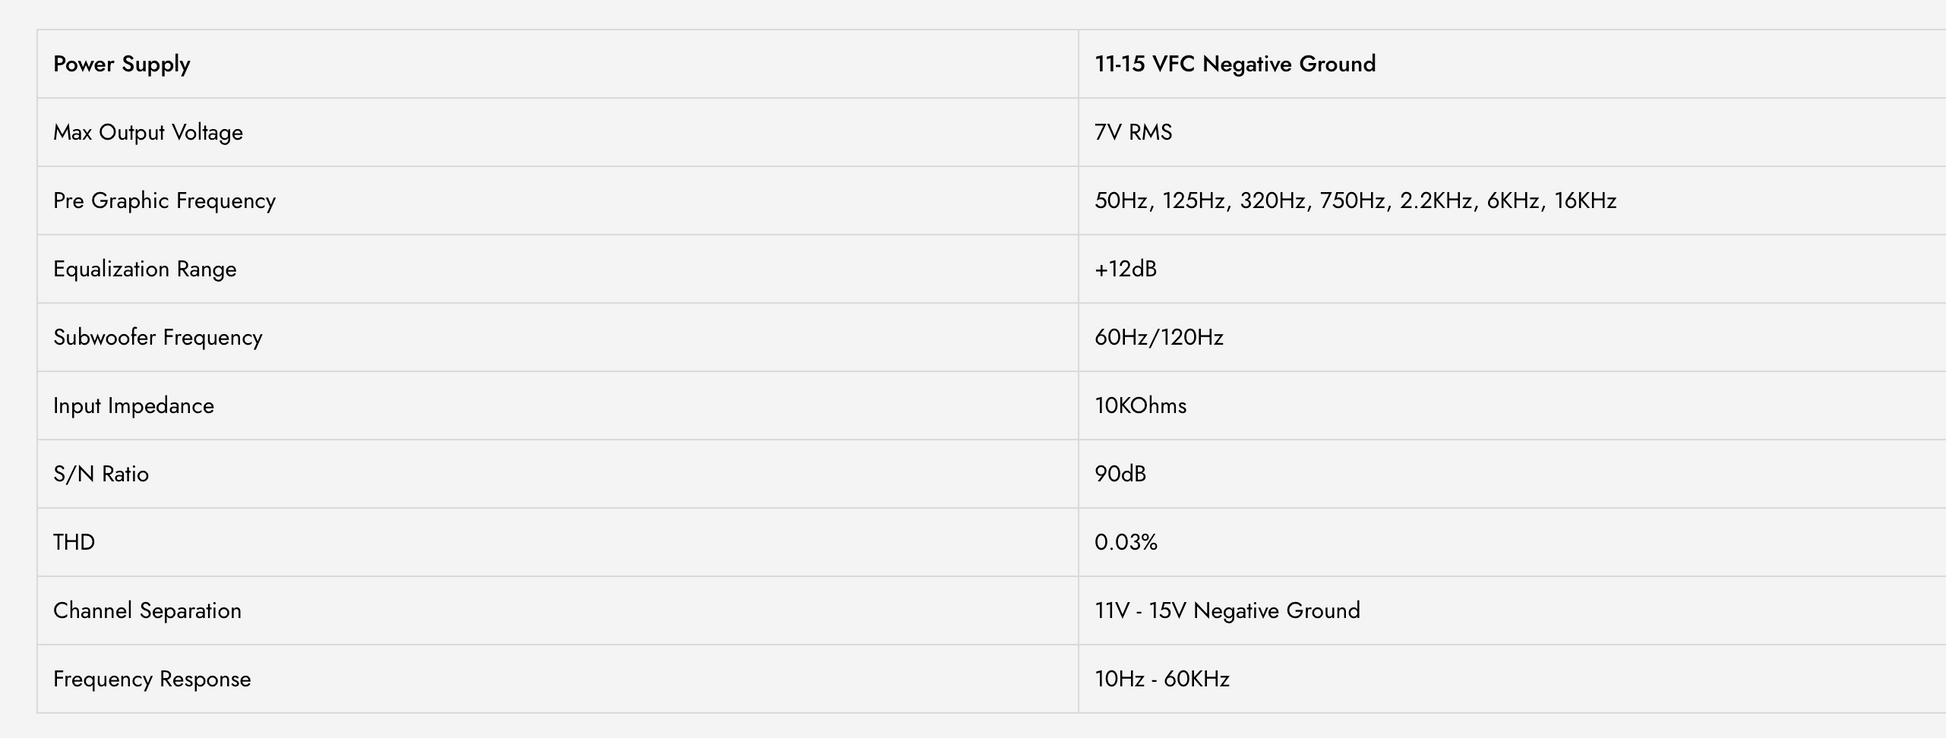
Task: Click the 60Hz/120Hz value cell
Action: [x=1512, y=338]
